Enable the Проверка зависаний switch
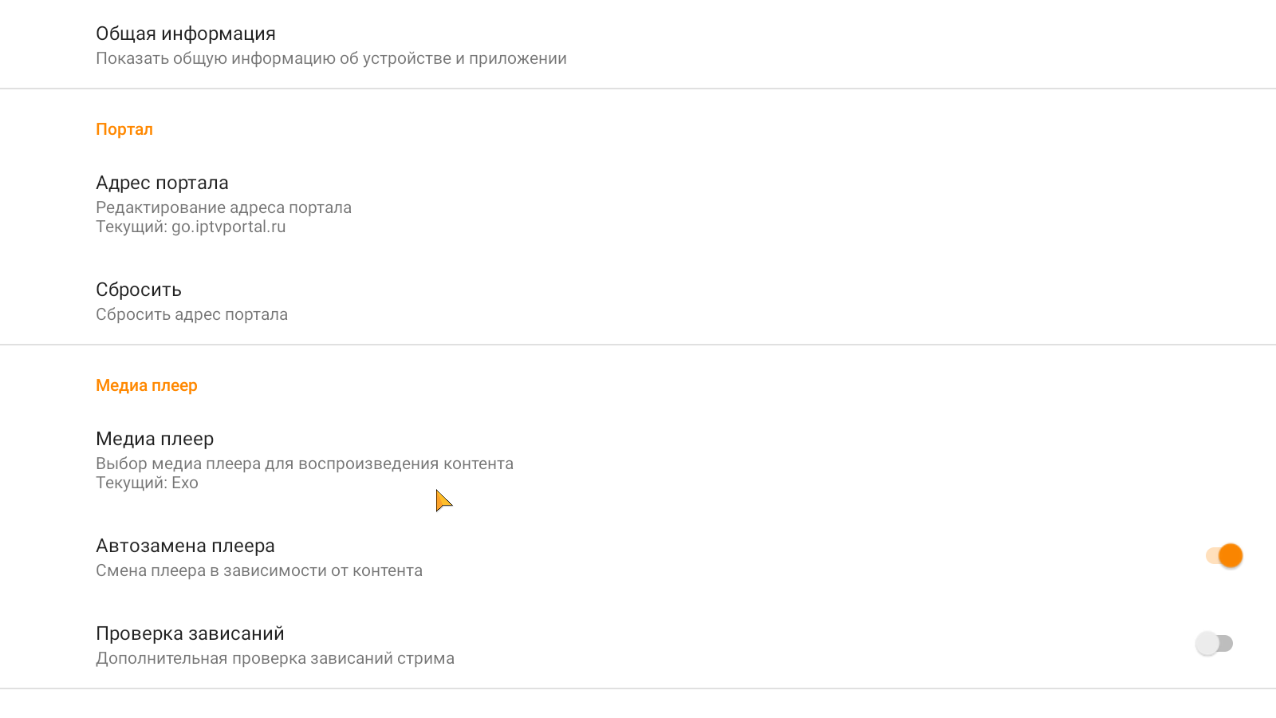 [x=1215, y=644]
